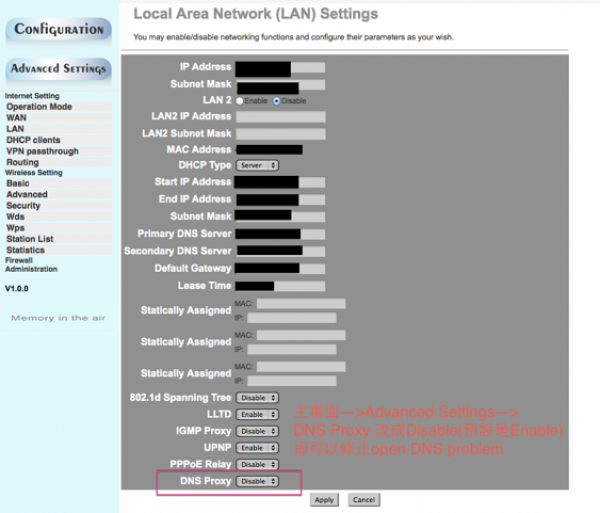Screen dimensions: 600x513
Task: Open the IGMP Proxy dropdown
Action: coord(258,431)
